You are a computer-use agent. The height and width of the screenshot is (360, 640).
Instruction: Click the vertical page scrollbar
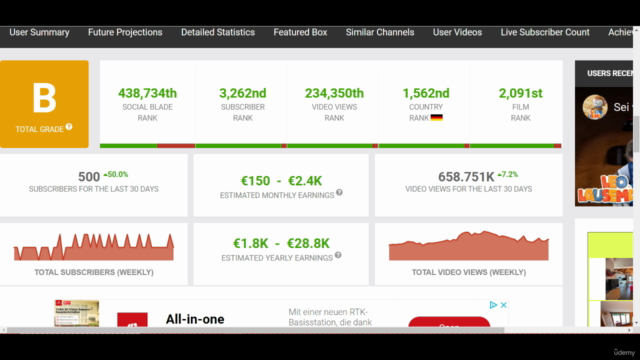pos(636,134)
